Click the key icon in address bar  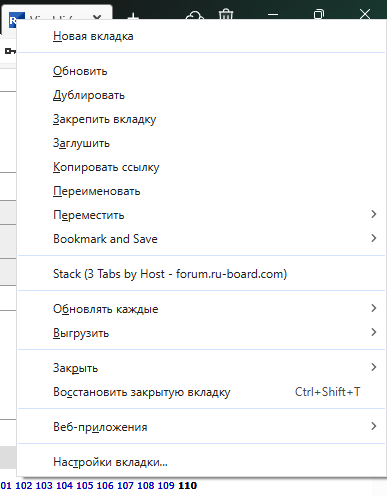click(x=10, y=51)
